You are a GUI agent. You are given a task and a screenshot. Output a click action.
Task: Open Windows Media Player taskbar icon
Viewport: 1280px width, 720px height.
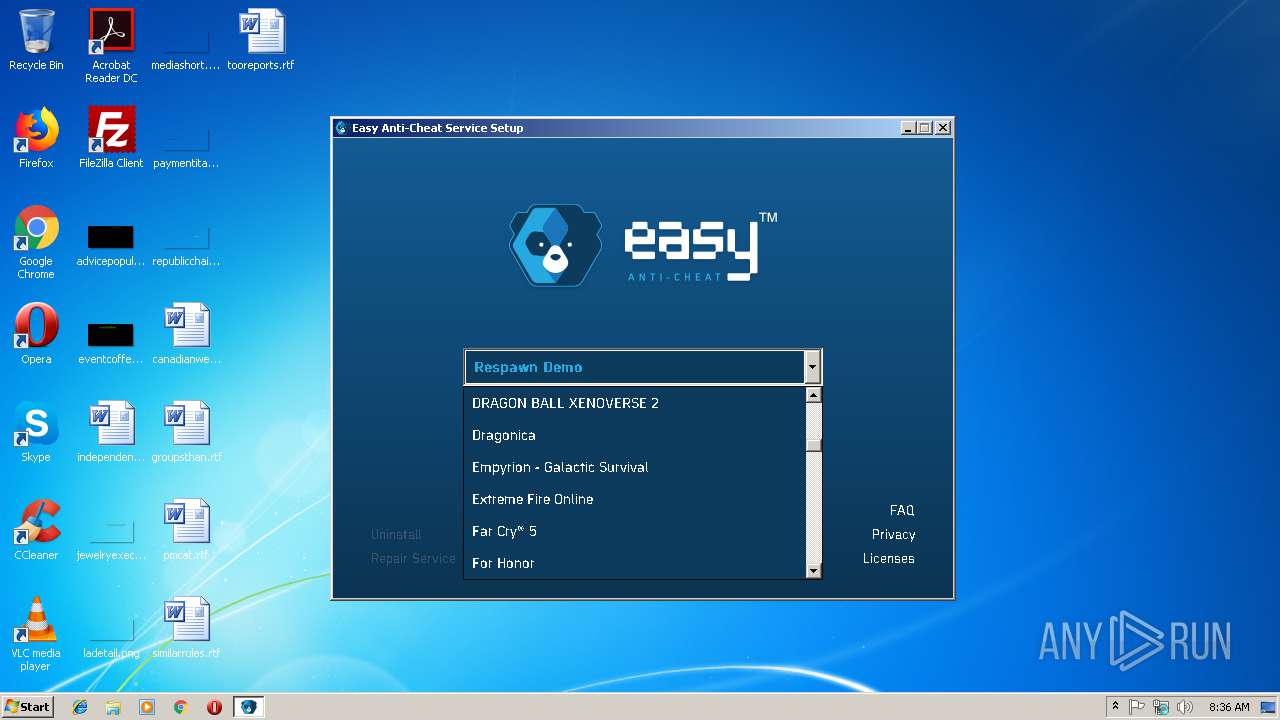(x=147, y=707)
